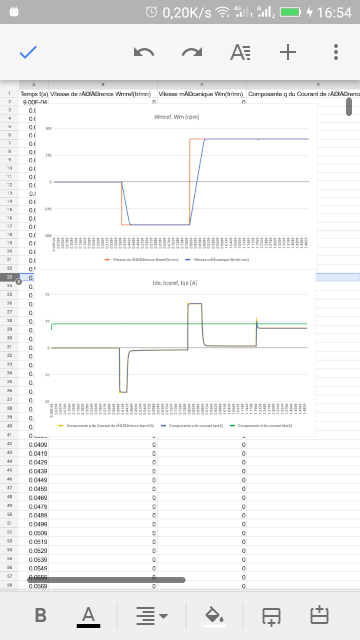Toggle bold formatting
The width and height of the screenshot is (360, 640).
coord(40,615)
